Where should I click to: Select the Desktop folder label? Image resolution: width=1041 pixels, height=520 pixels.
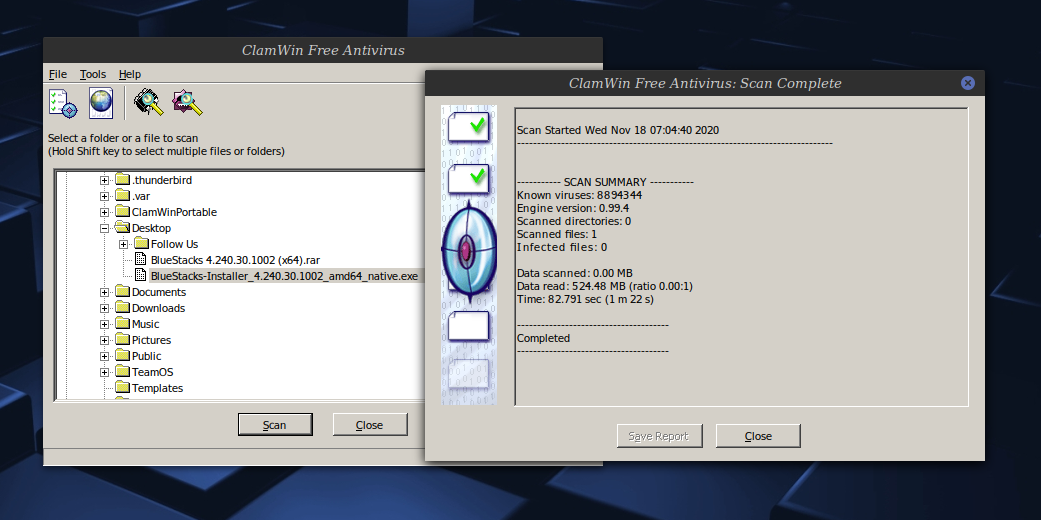[151, 228]
